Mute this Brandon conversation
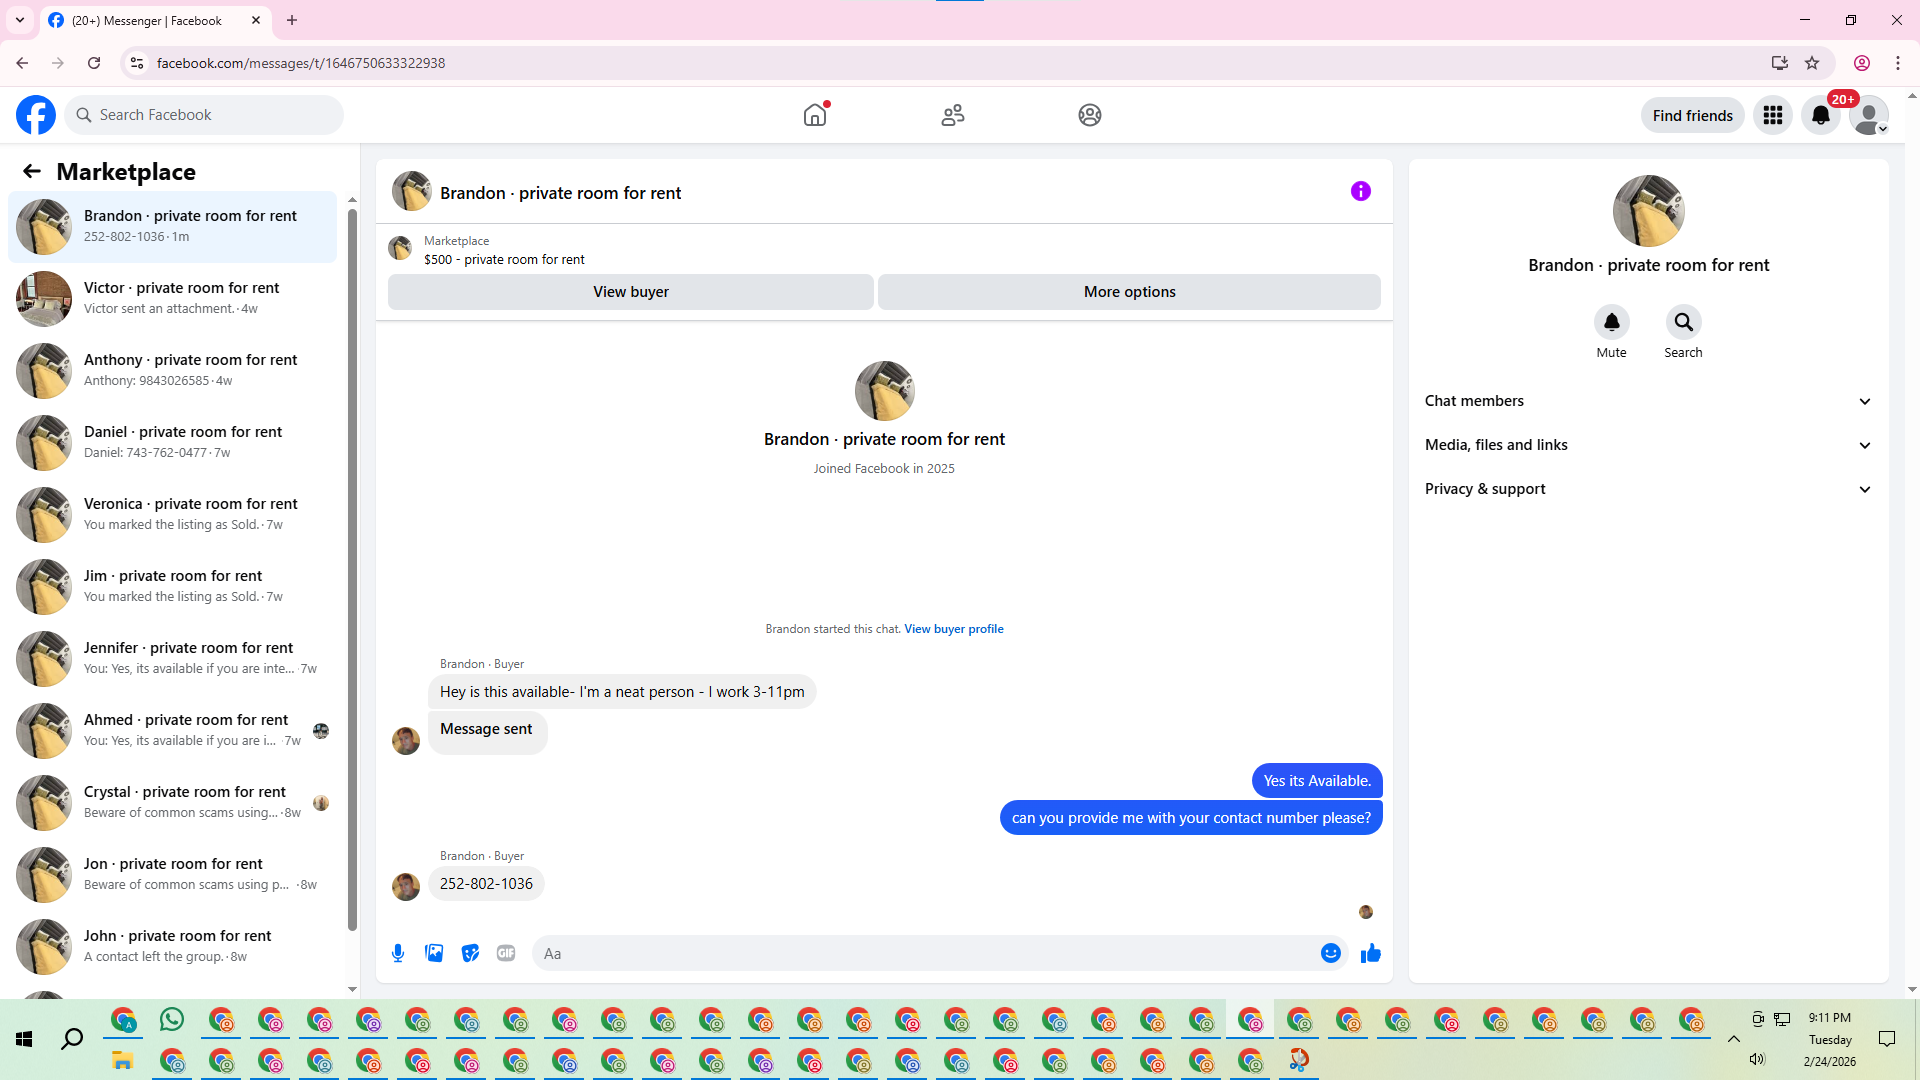Viewport: 1920px width, 1080px height. (1611, 322)
